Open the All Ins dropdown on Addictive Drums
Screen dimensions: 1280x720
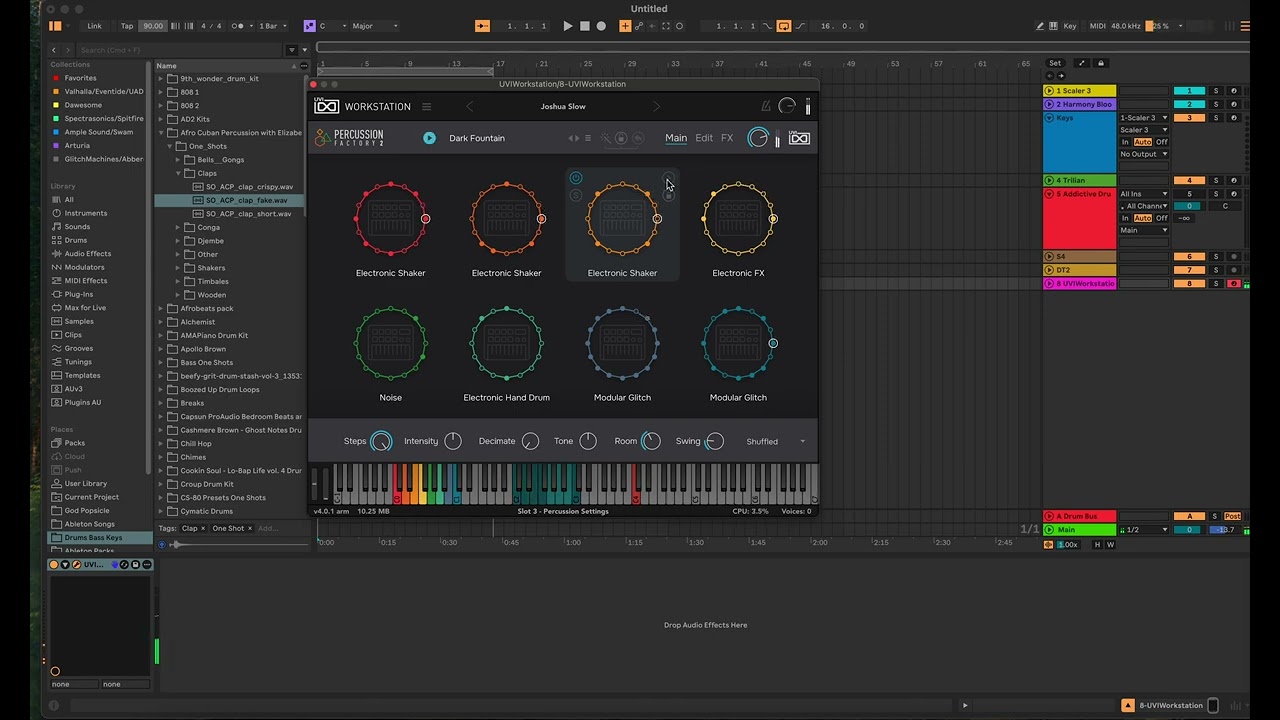tap(1144, 194)
